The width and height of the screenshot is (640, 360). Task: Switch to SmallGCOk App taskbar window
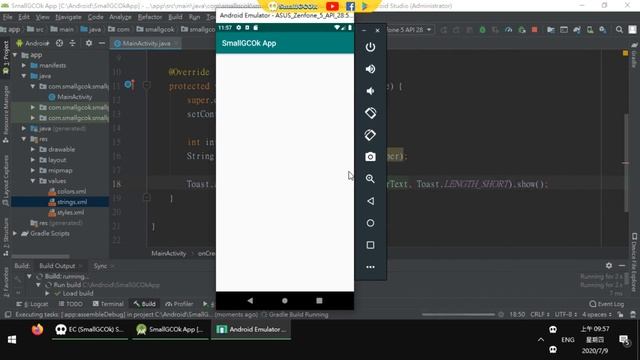(x=171, y=329)
